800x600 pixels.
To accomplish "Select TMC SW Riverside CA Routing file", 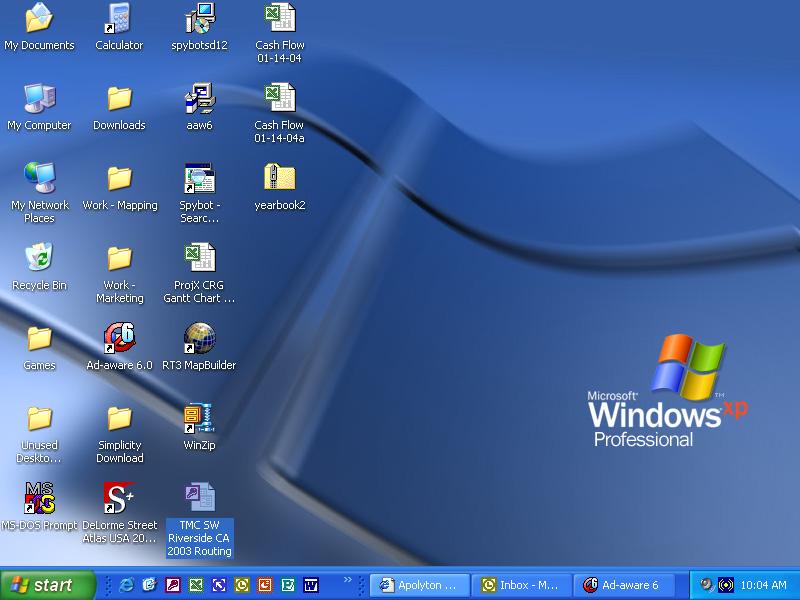I will (199, 499).
